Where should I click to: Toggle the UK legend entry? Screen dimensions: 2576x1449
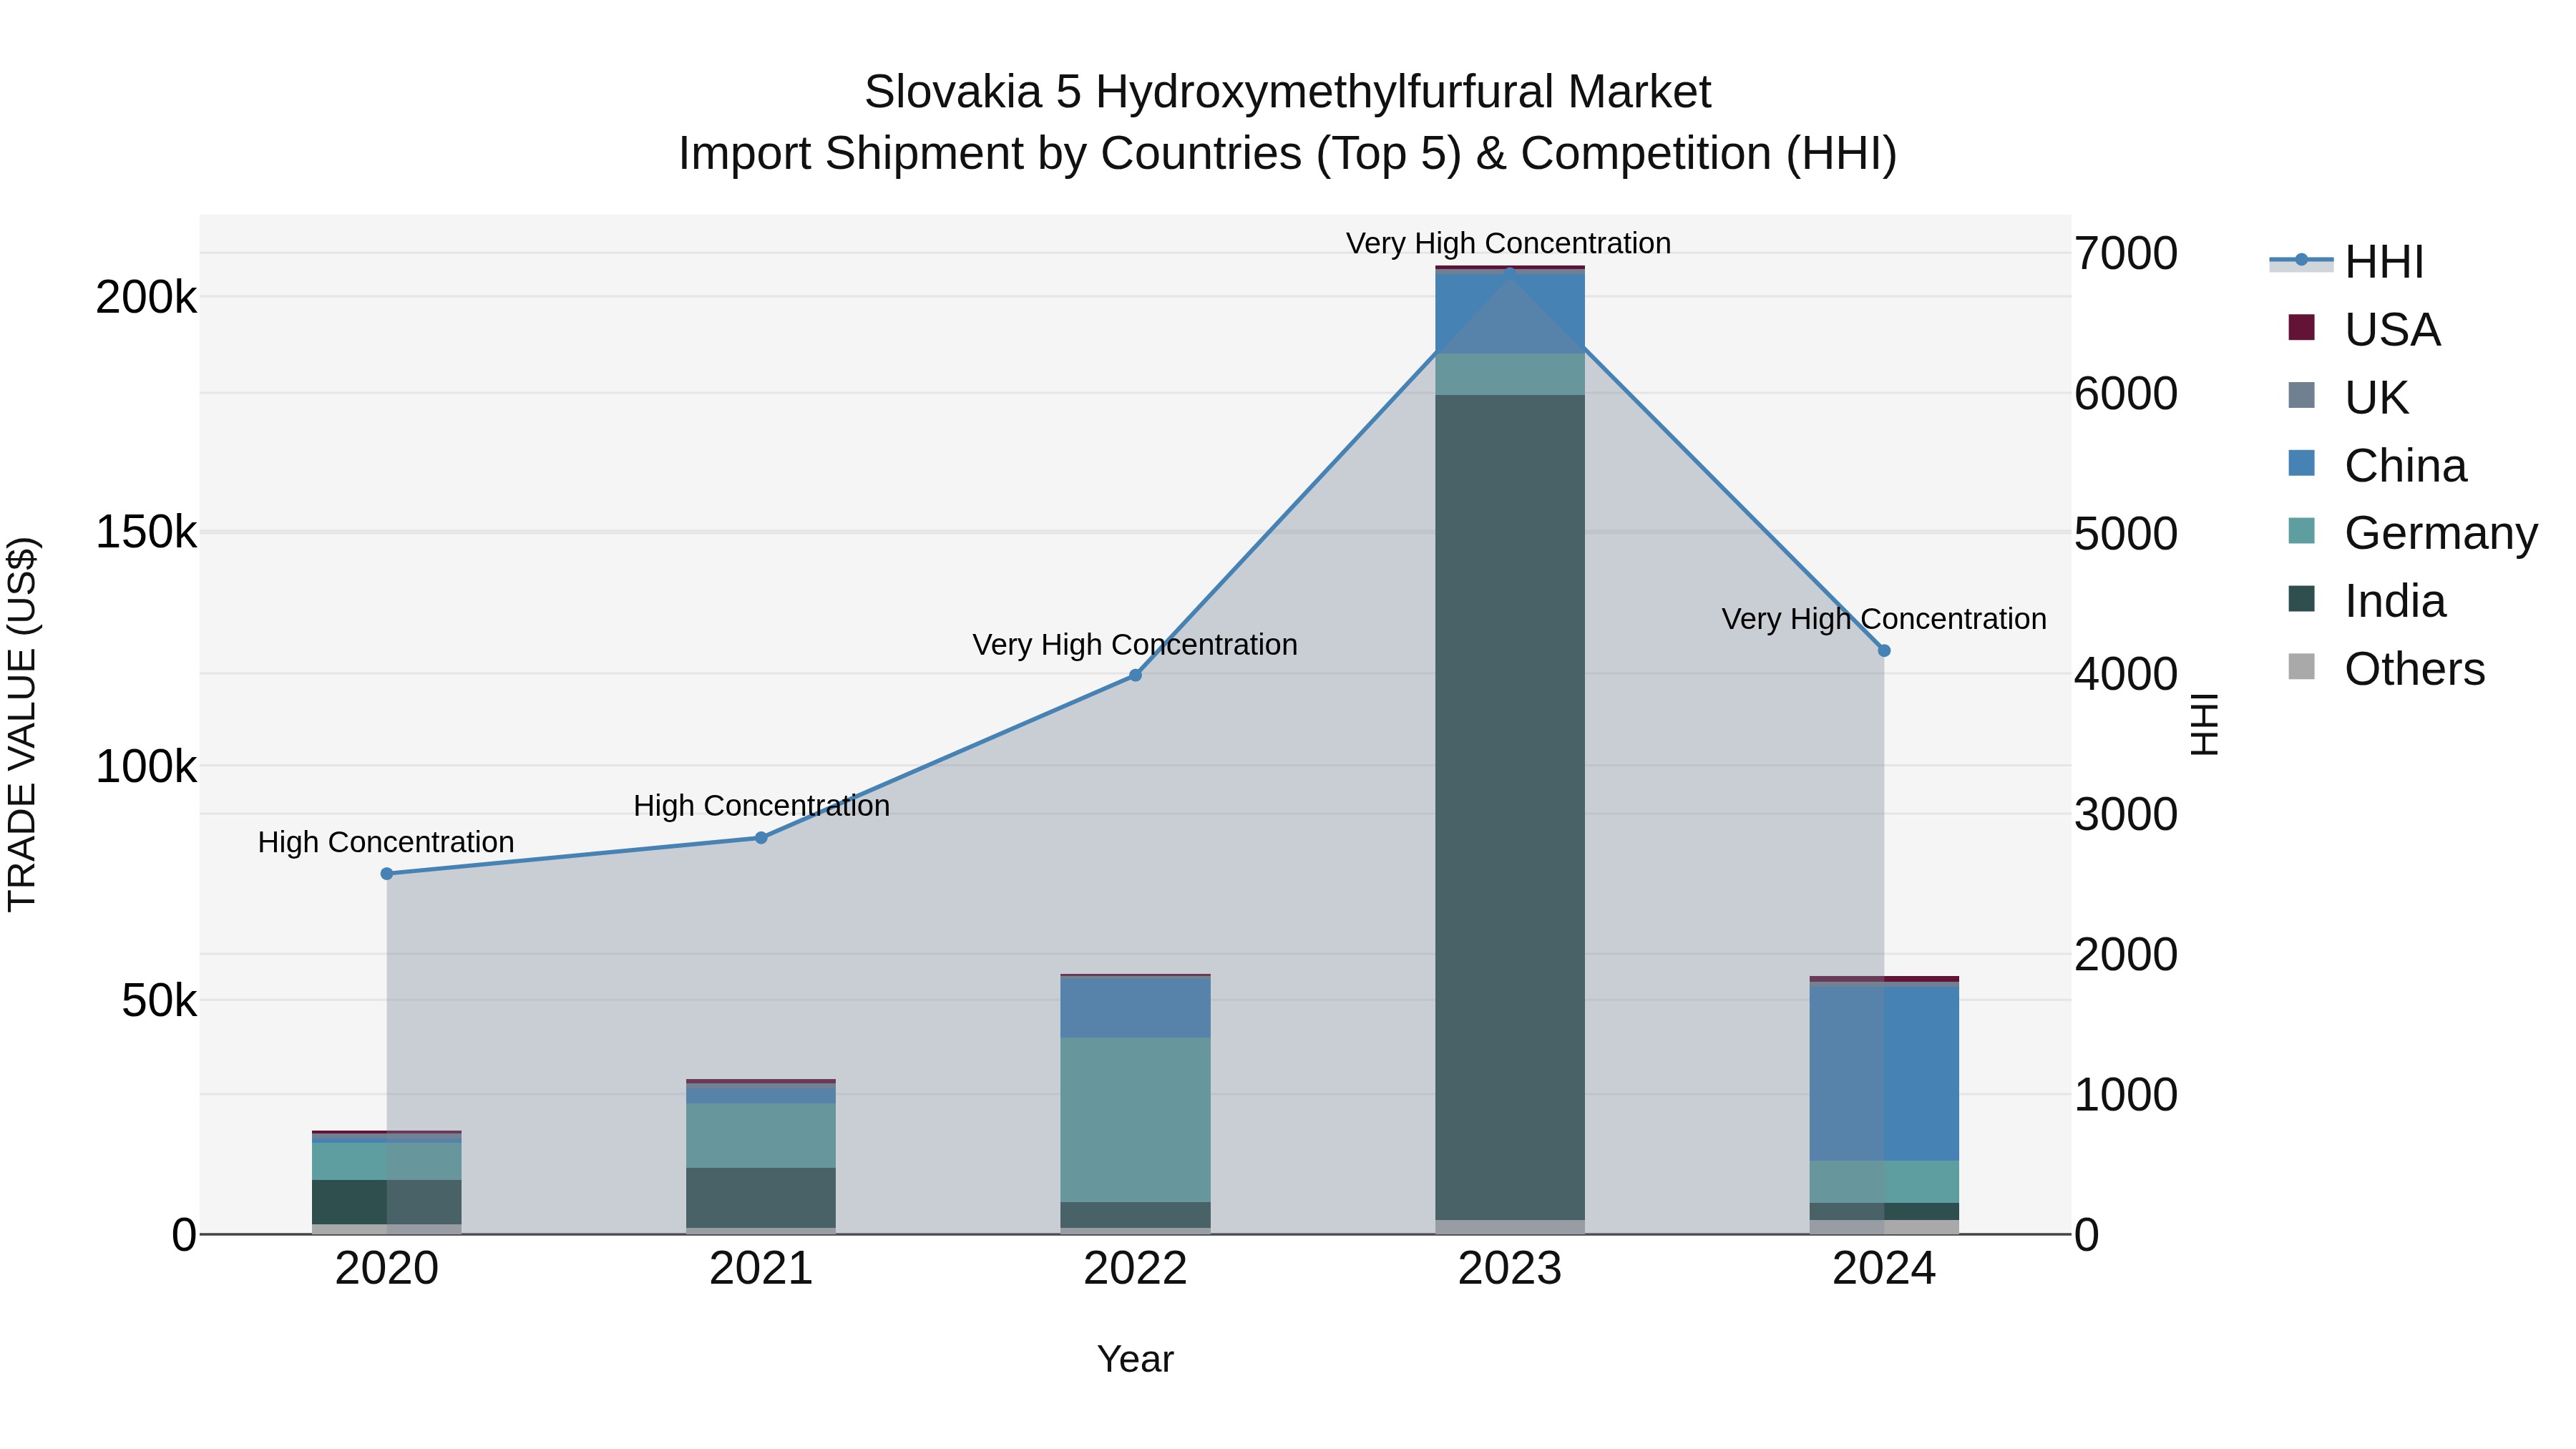point(2348,397)
